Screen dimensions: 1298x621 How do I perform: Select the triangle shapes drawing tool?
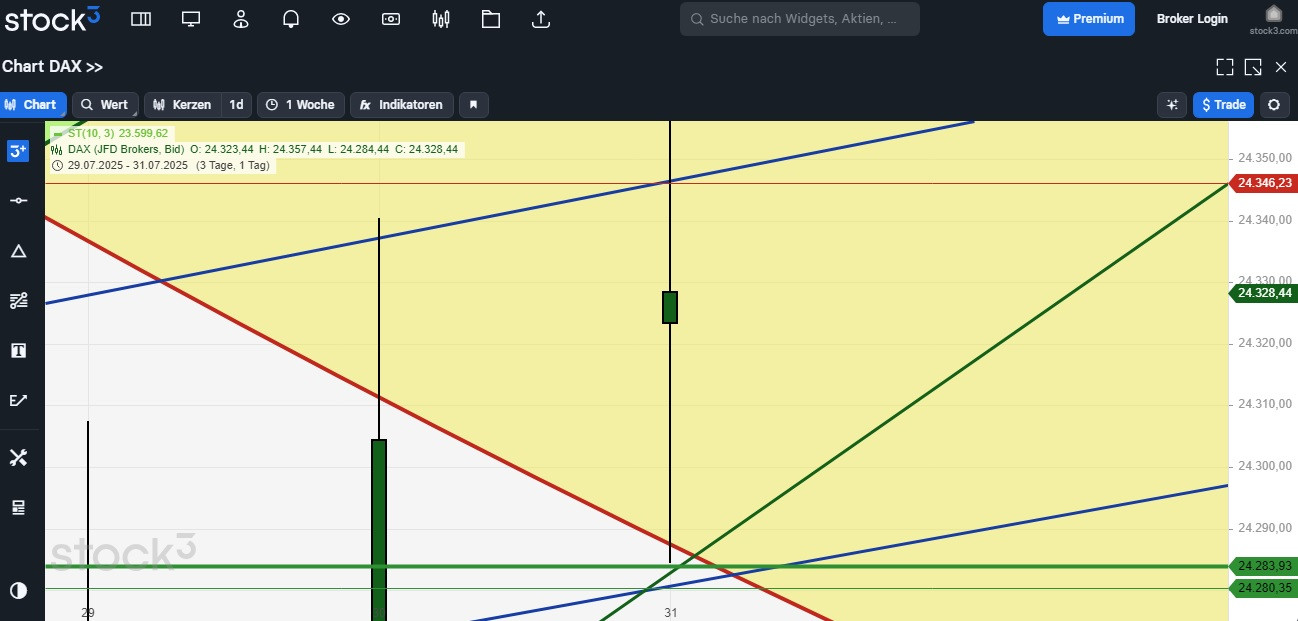click(18, 251)
